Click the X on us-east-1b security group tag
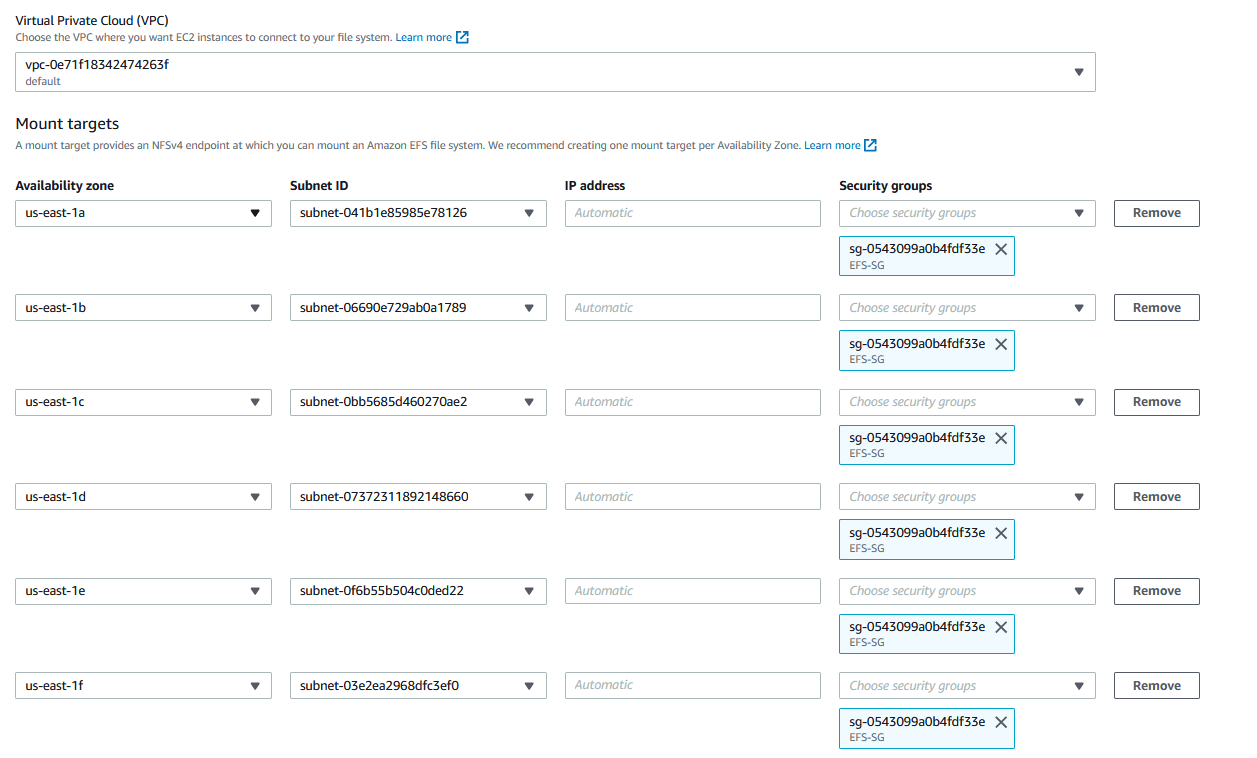The height and width of the screenshot is (758, 1257). click(1001, 343)
